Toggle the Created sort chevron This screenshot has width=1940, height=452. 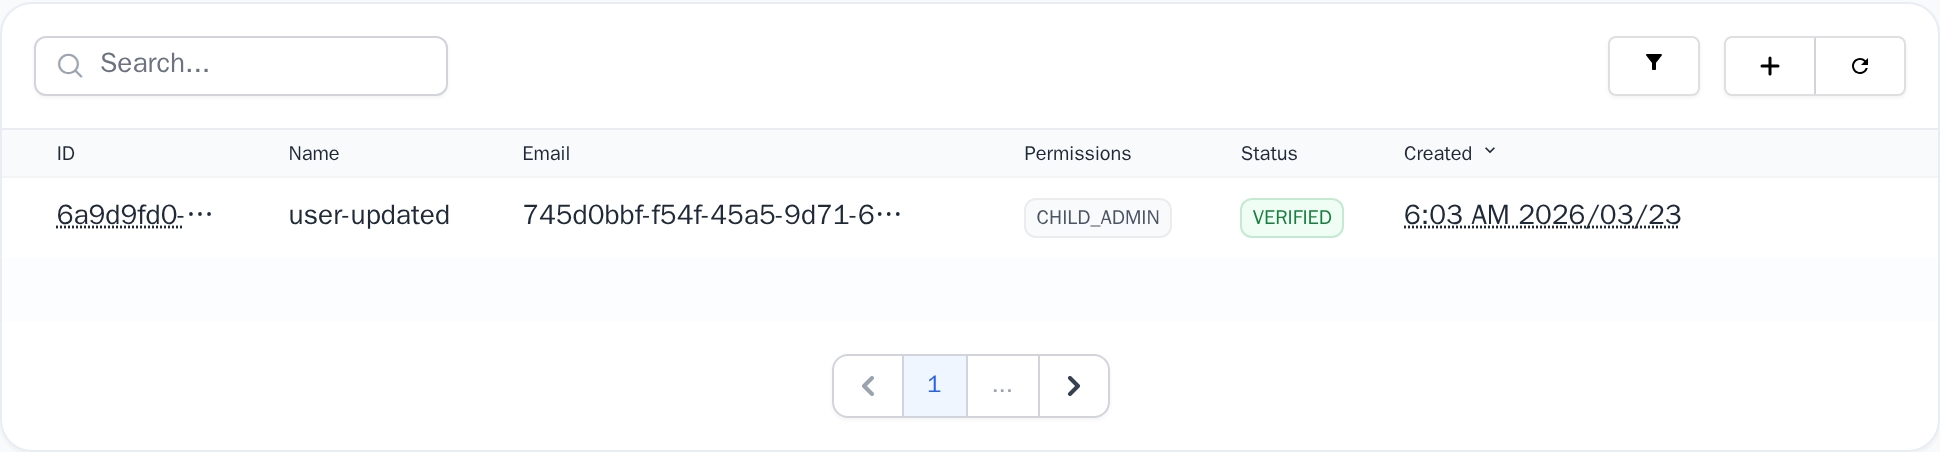click(1490, 151)
